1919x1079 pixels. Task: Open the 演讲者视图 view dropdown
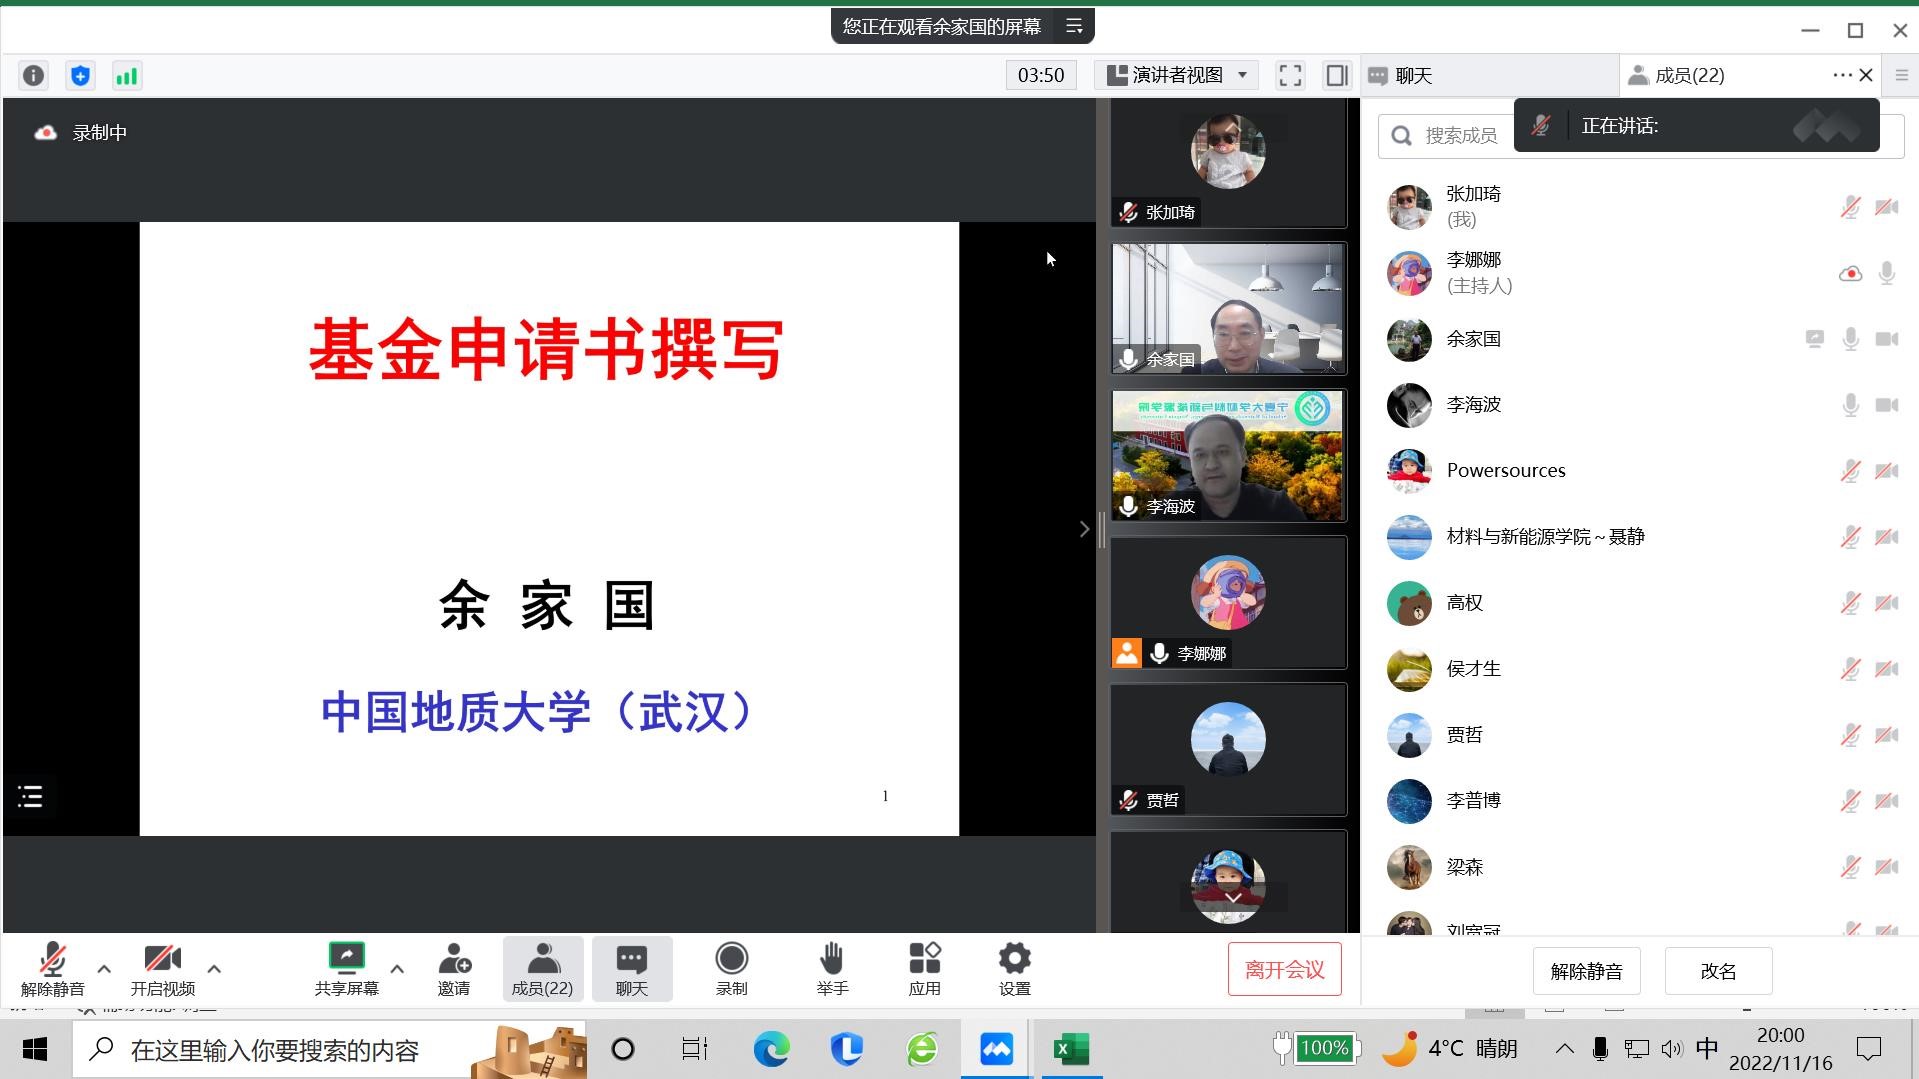1177,76
